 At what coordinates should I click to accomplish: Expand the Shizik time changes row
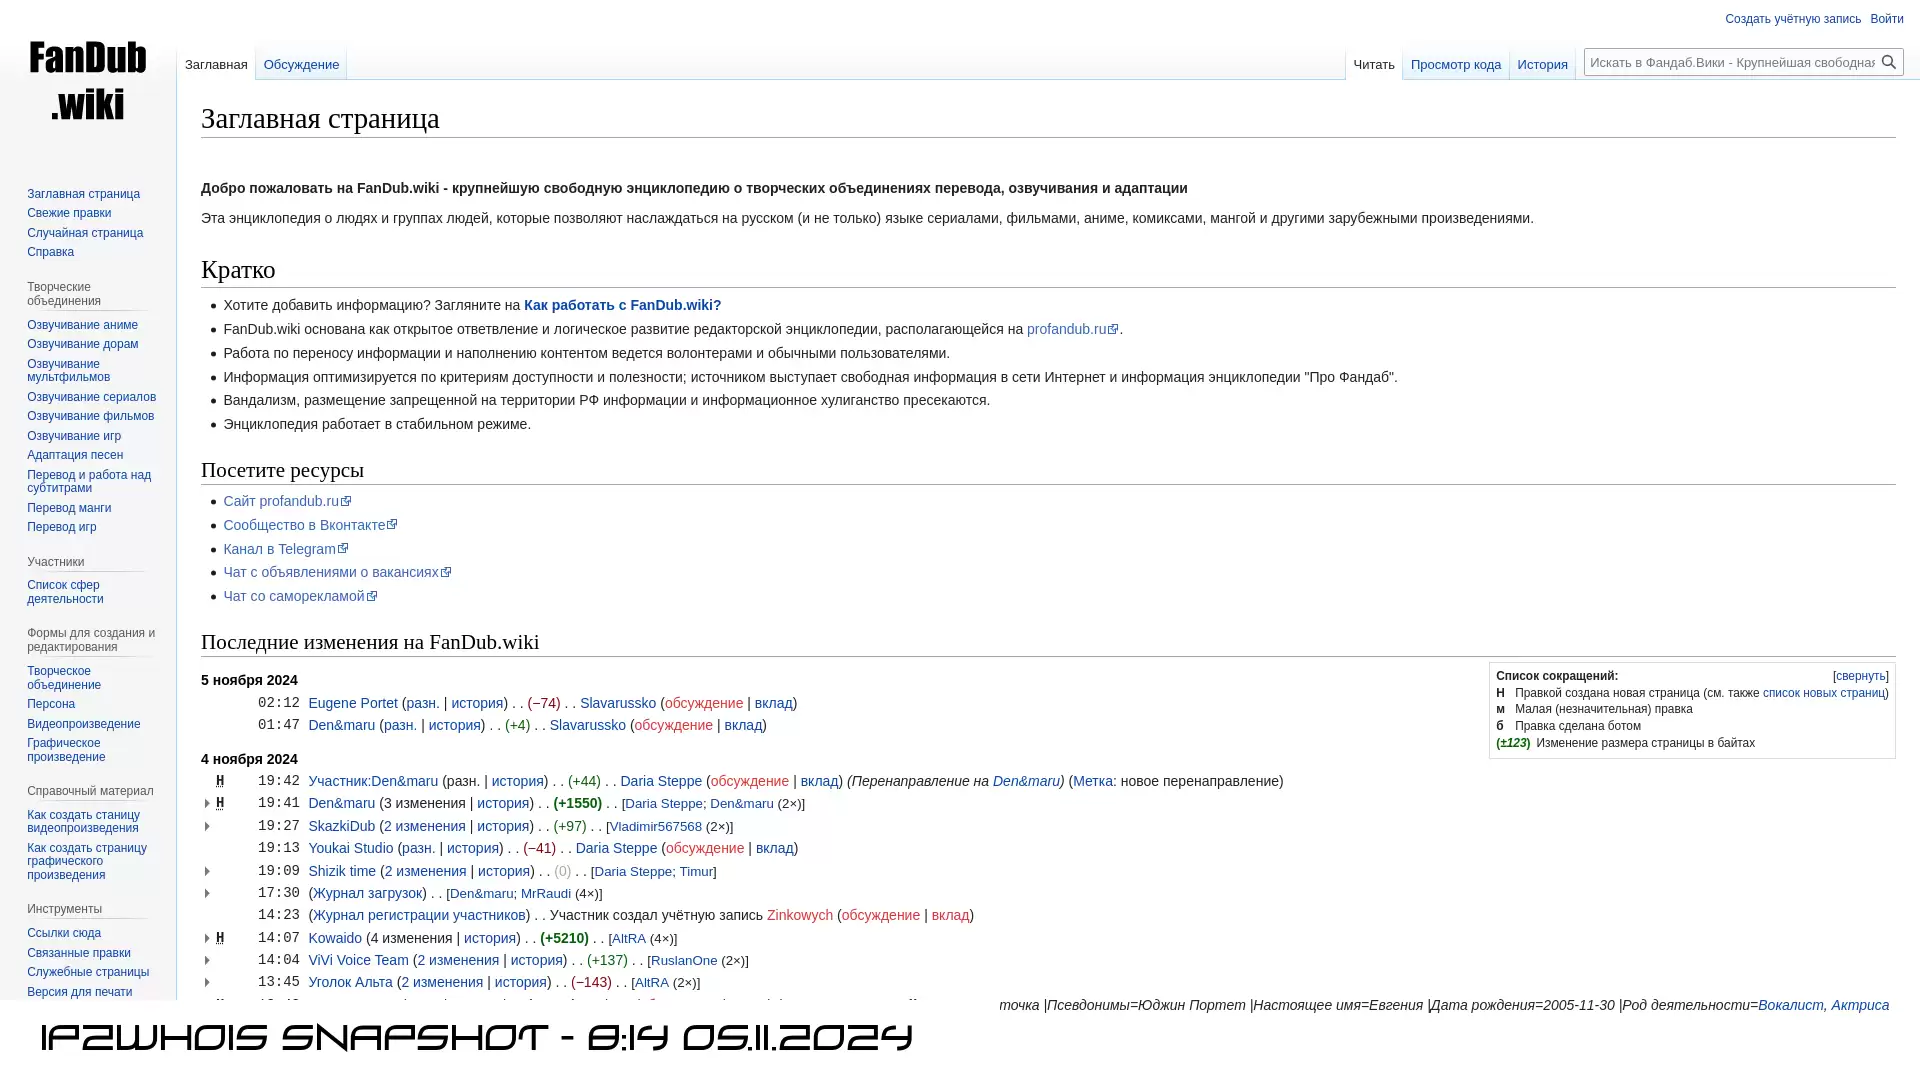click(x=207, y=872)
